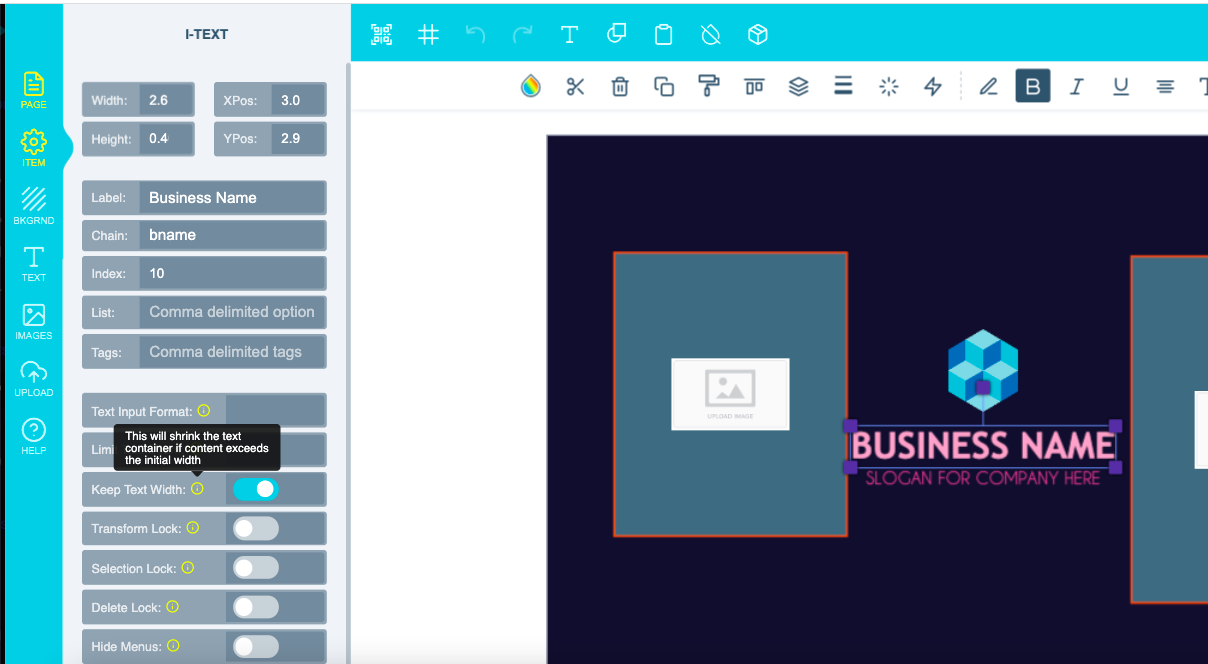Turn off Keep Text Width switch

(x=255, y=489)
